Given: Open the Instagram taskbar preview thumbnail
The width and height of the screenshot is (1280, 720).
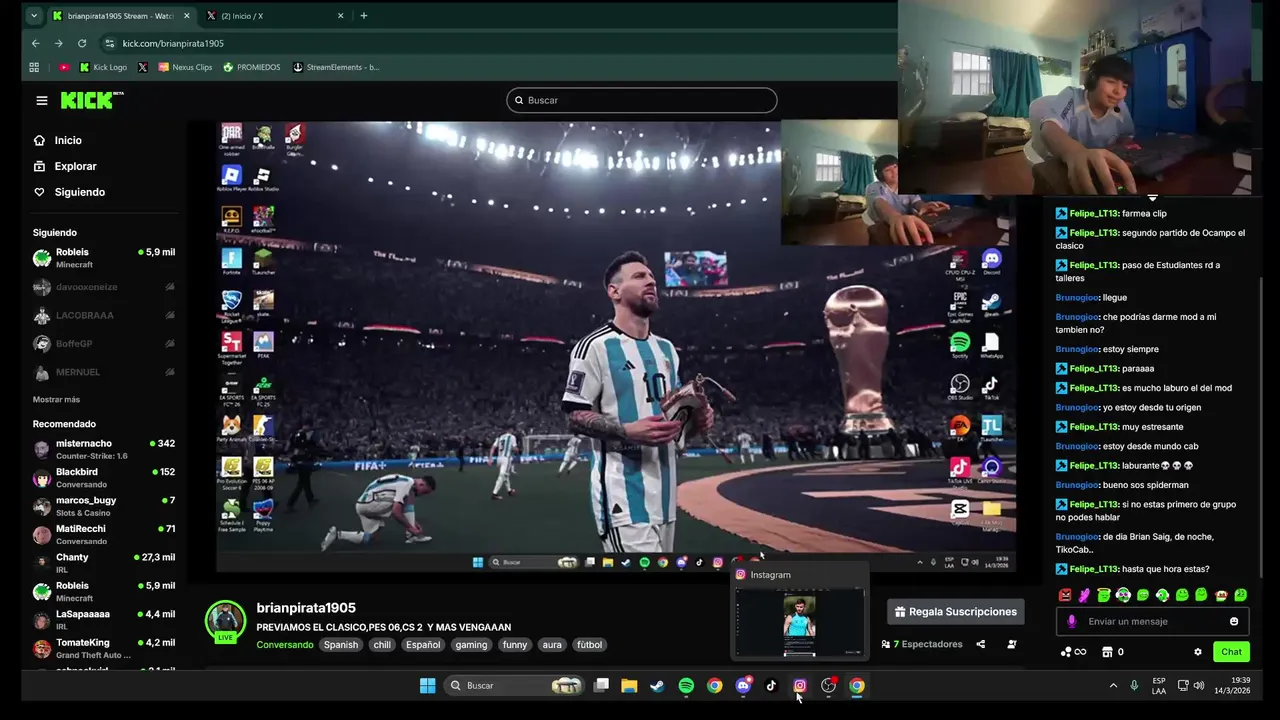Looking at the screenshot, I should [x=799, y=623].
